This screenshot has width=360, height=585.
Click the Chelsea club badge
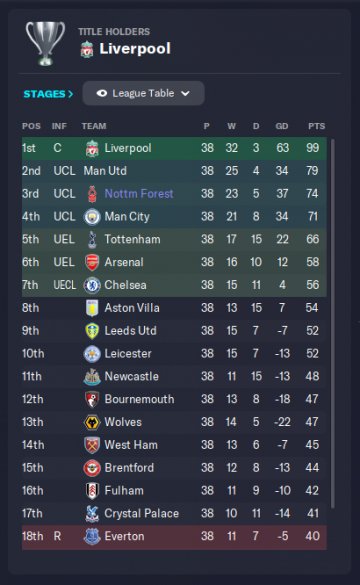pos(92,285)
